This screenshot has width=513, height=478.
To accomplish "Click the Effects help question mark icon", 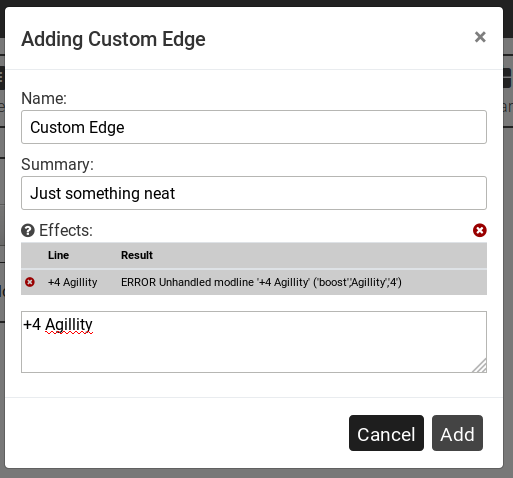I will coord(28,230).
